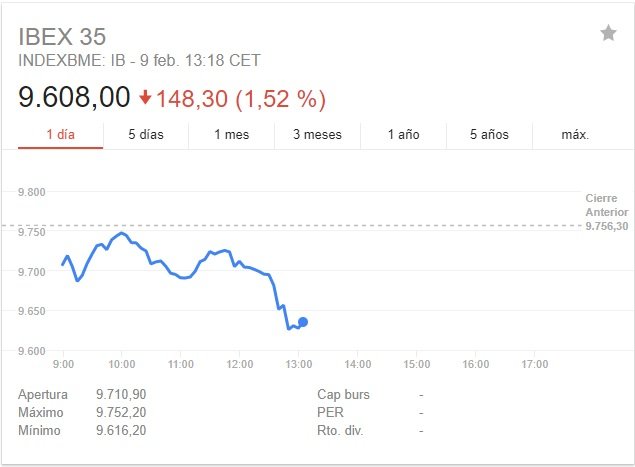View the 5 años chart tab
The image size is (635, 467).
coord(489,135)
